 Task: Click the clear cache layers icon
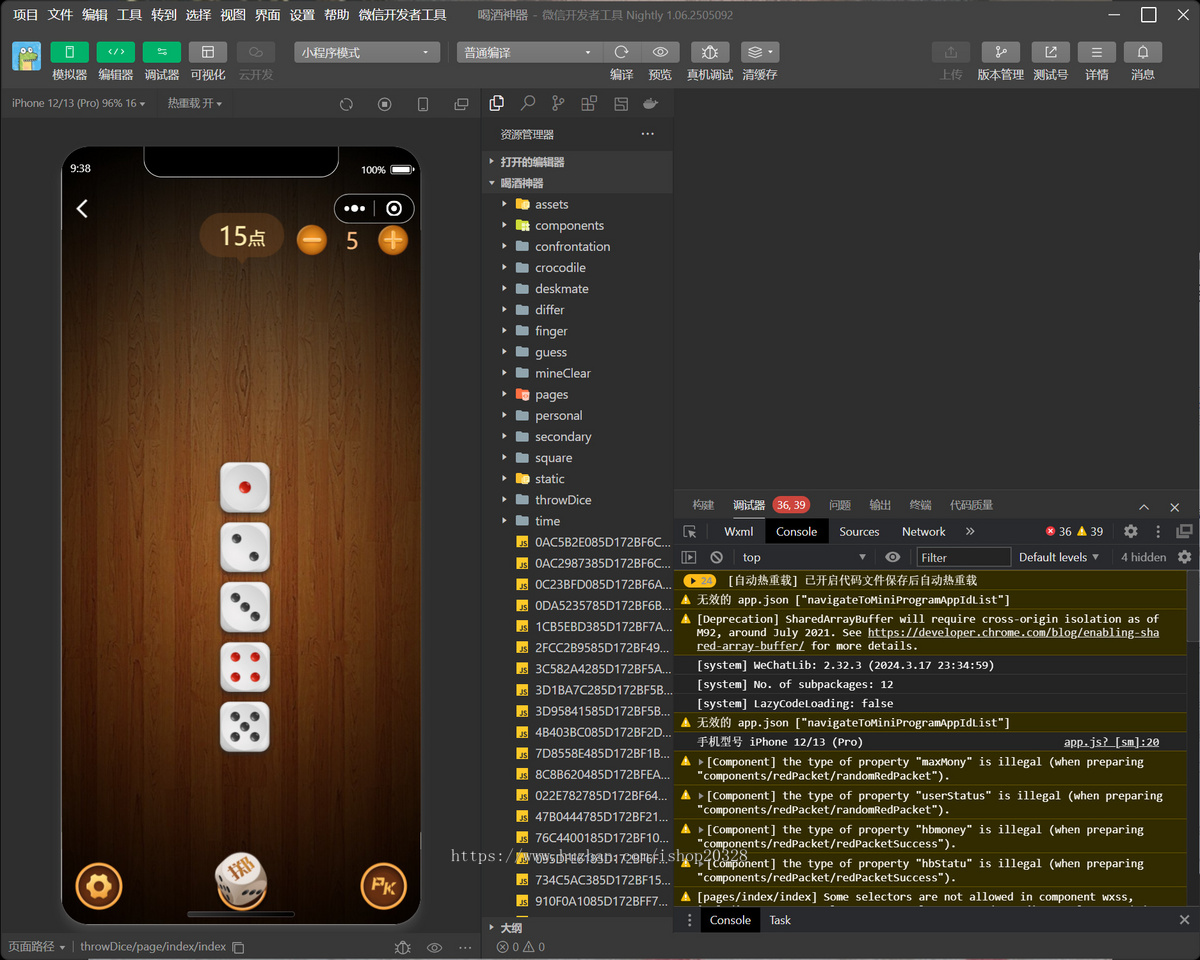click(760, 52)
